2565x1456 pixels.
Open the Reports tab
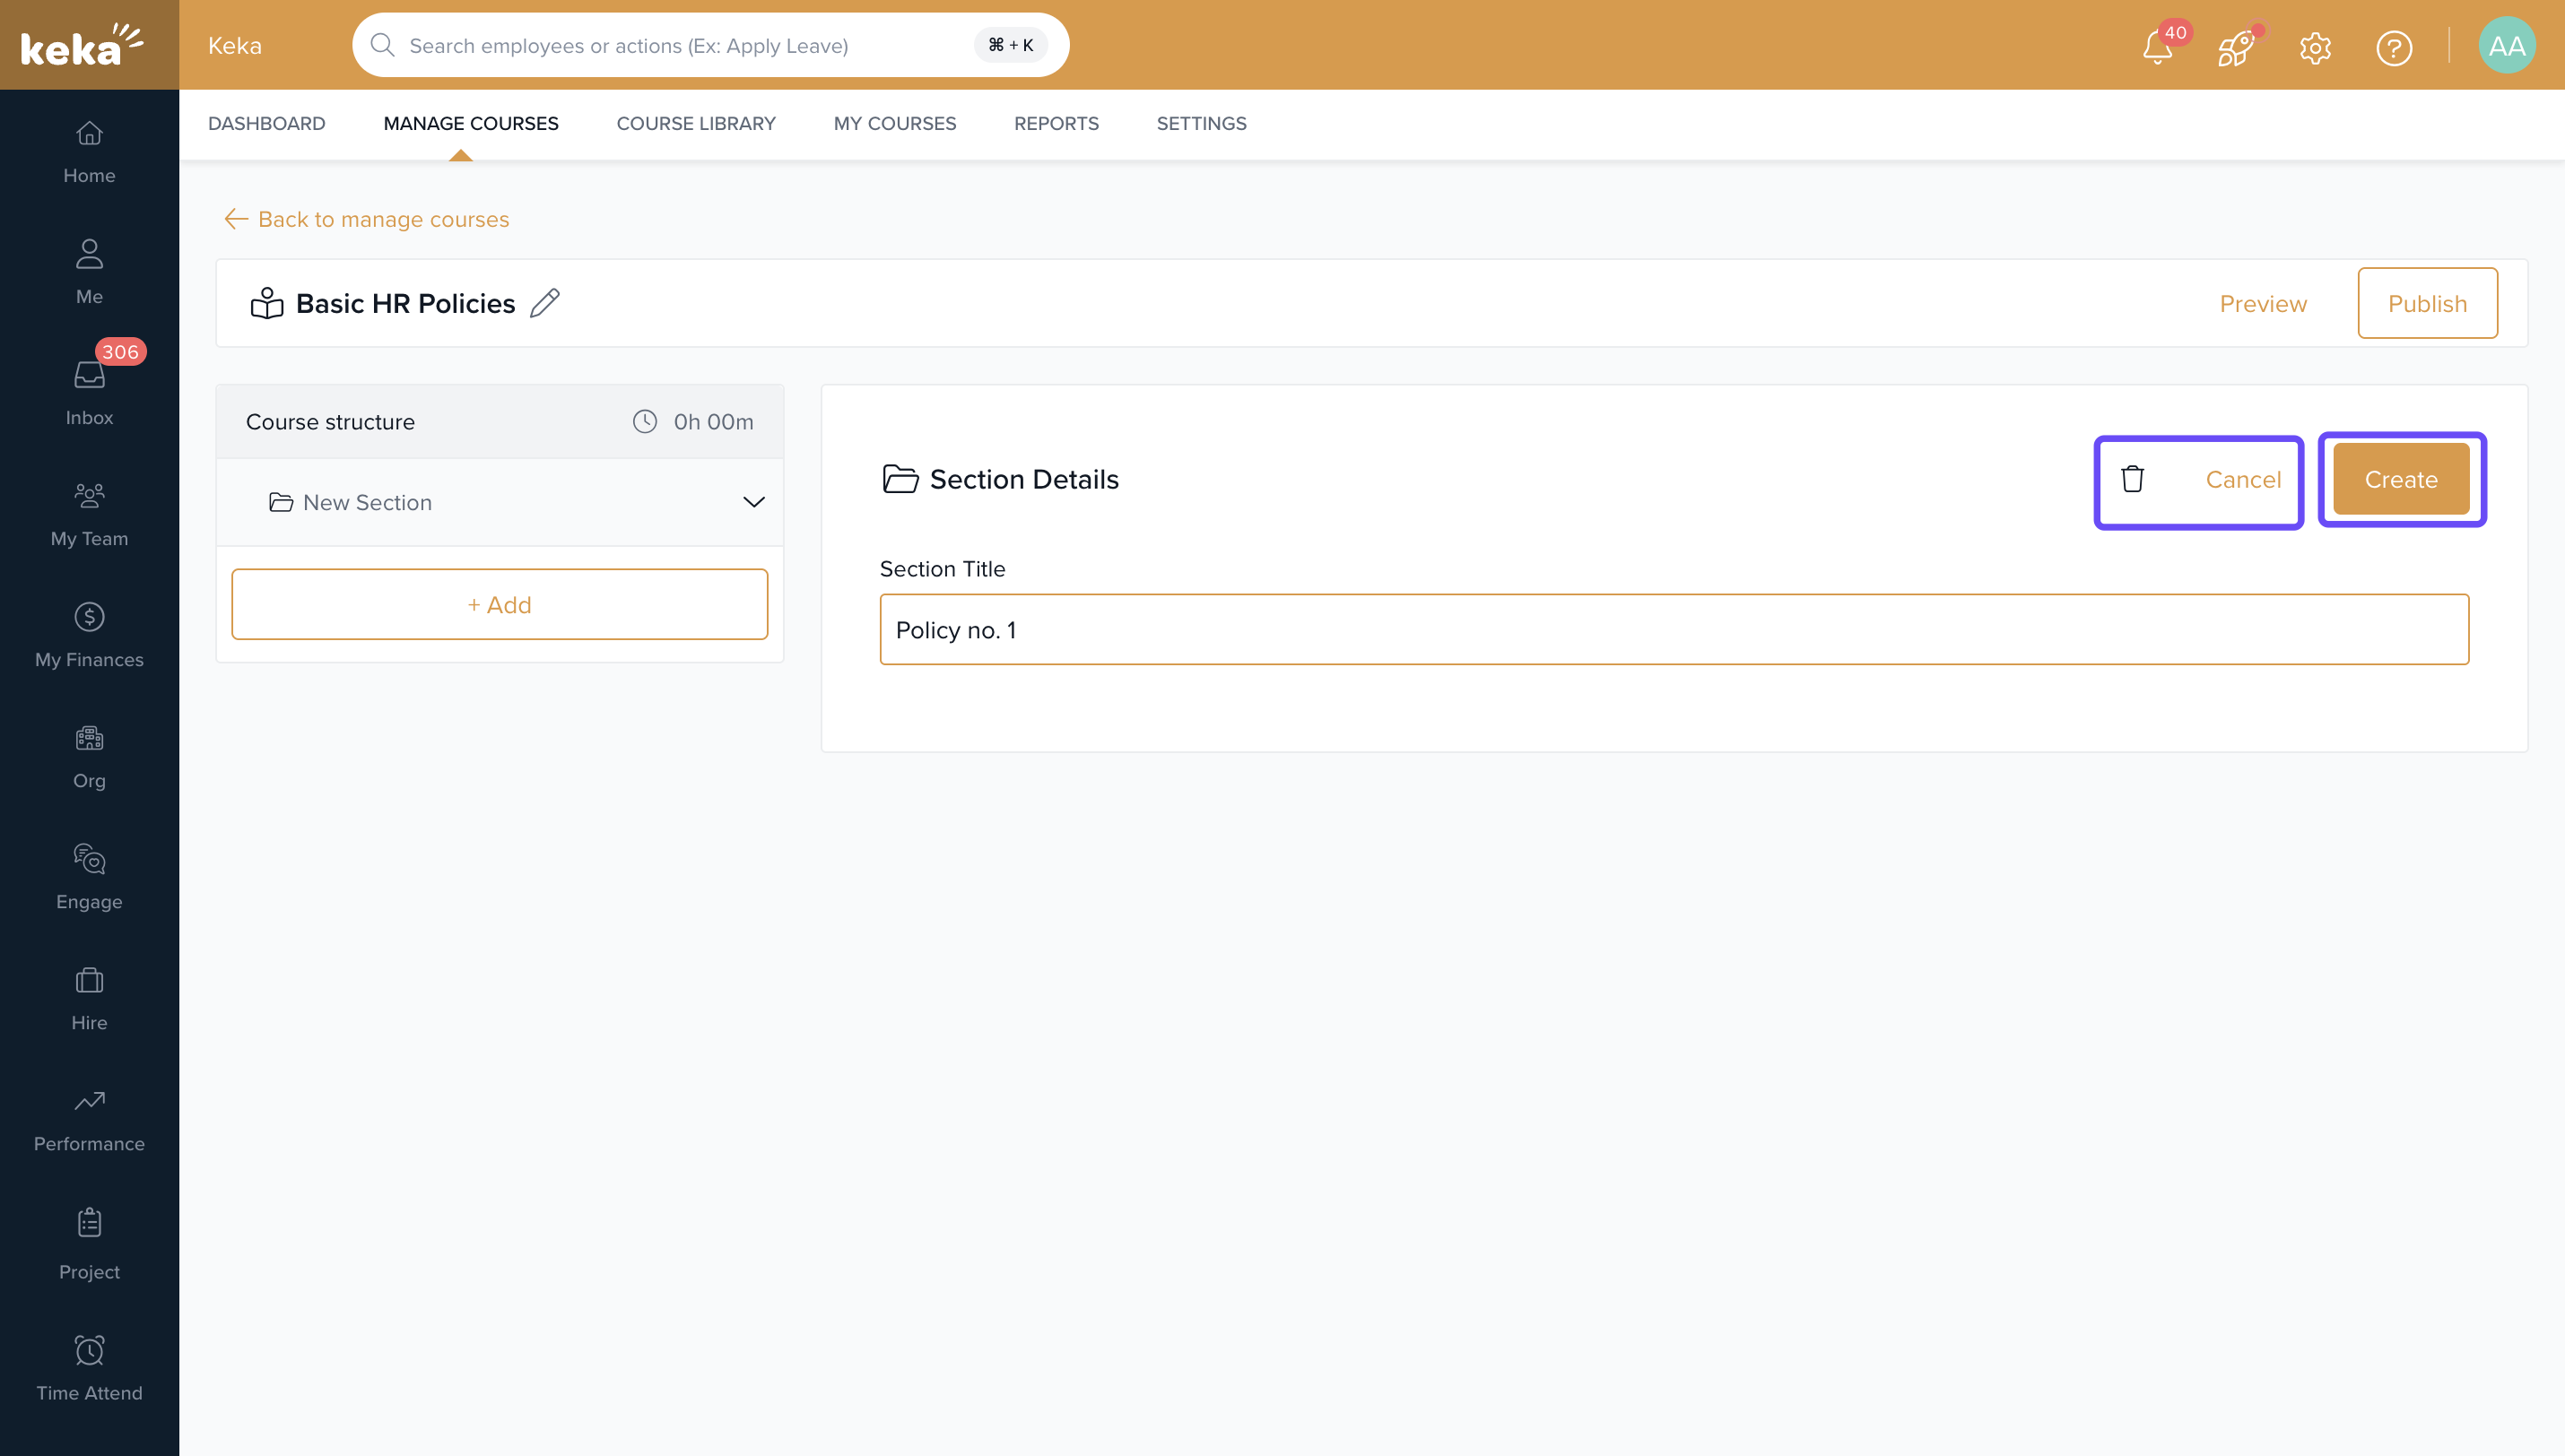pos(1056,123)
